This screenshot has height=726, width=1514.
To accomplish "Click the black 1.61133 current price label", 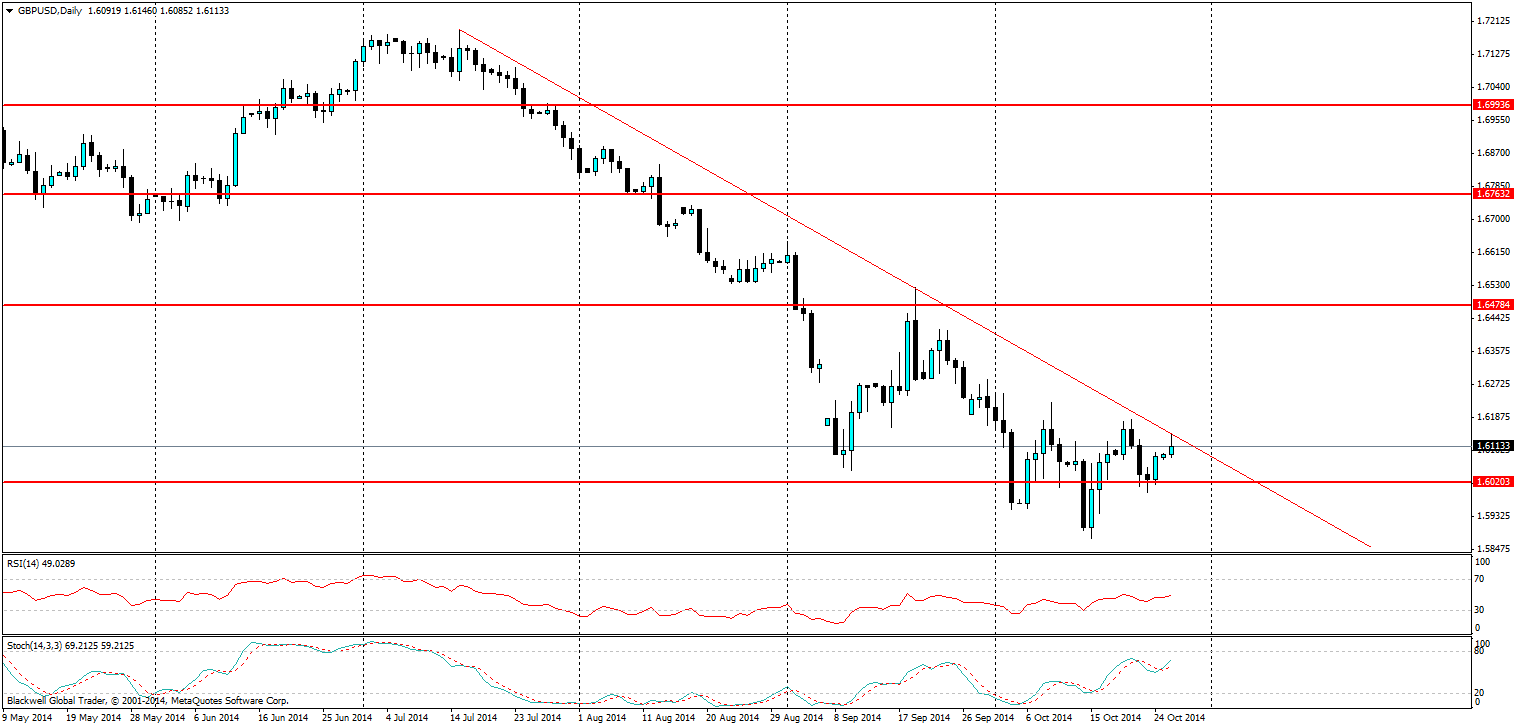I will (x=1492, y=446).
